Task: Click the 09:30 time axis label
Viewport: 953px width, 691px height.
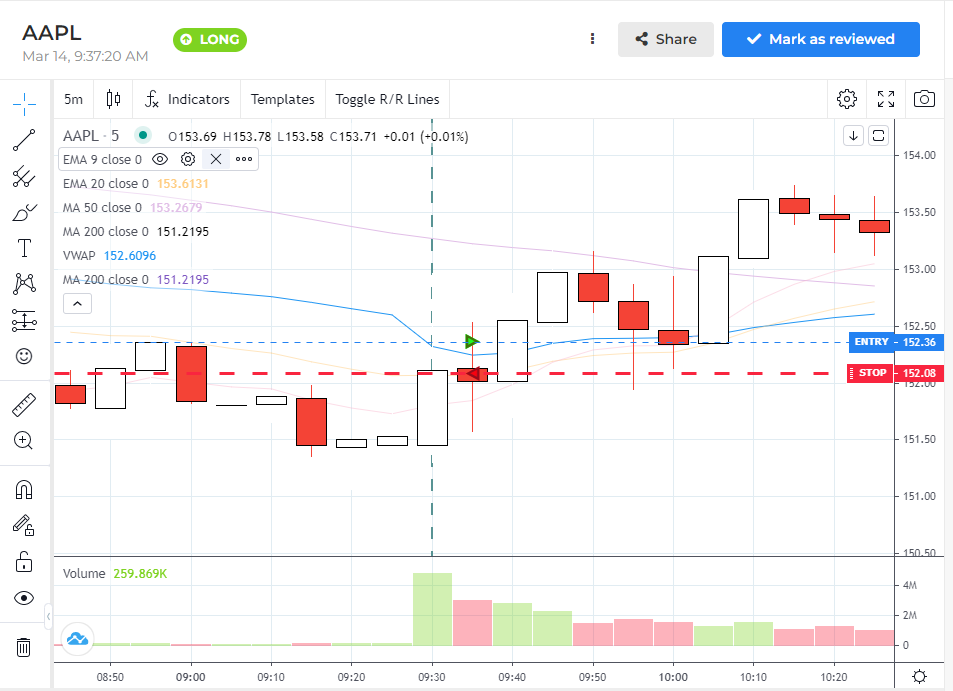Action: click(x=432, y=677)
